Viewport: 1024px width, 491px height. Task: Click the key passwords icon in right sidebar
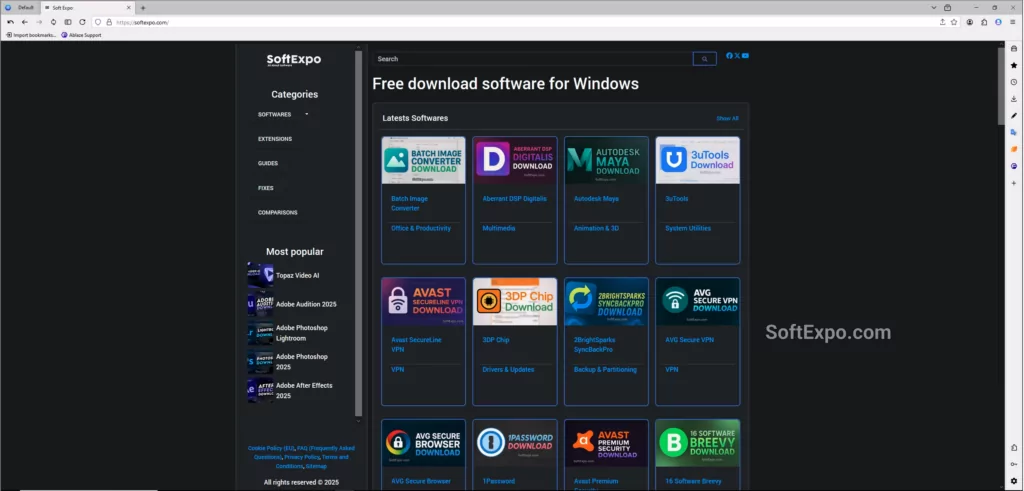1014,464
